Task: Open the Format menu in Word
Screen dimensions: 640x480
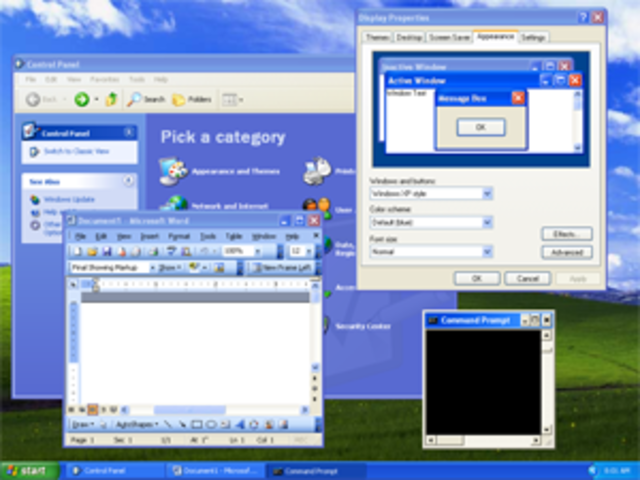Action: [x=179, y=236]
